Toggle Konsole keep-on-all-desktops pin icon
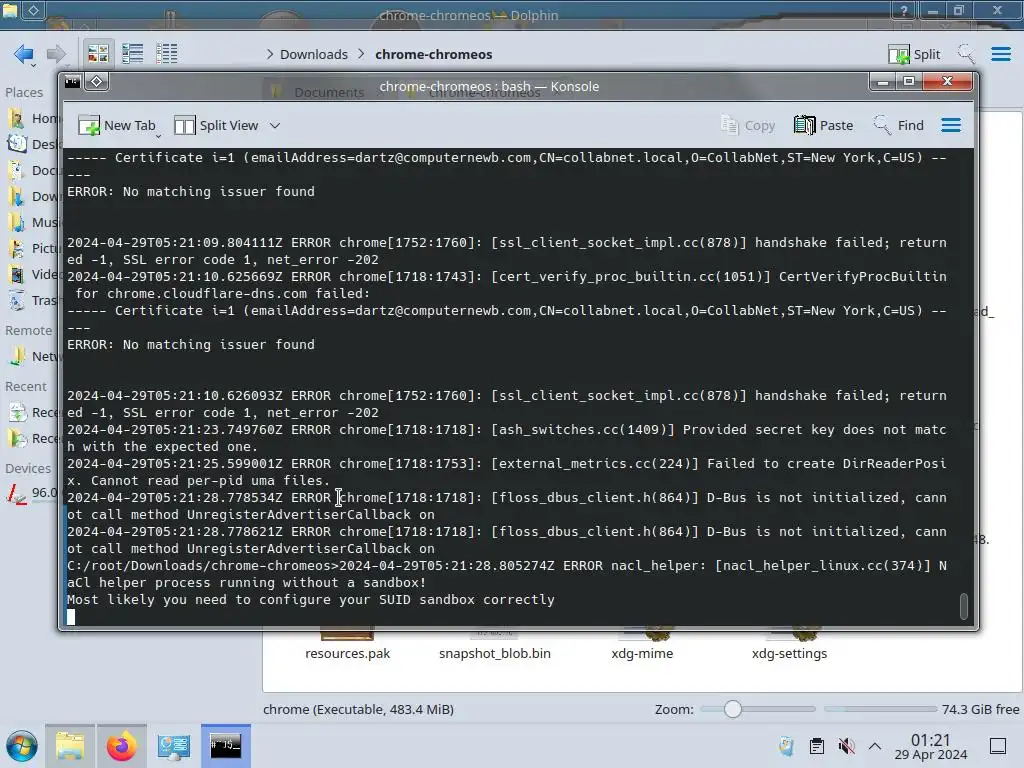This screenshot has width=1024, height=768. 97,82
